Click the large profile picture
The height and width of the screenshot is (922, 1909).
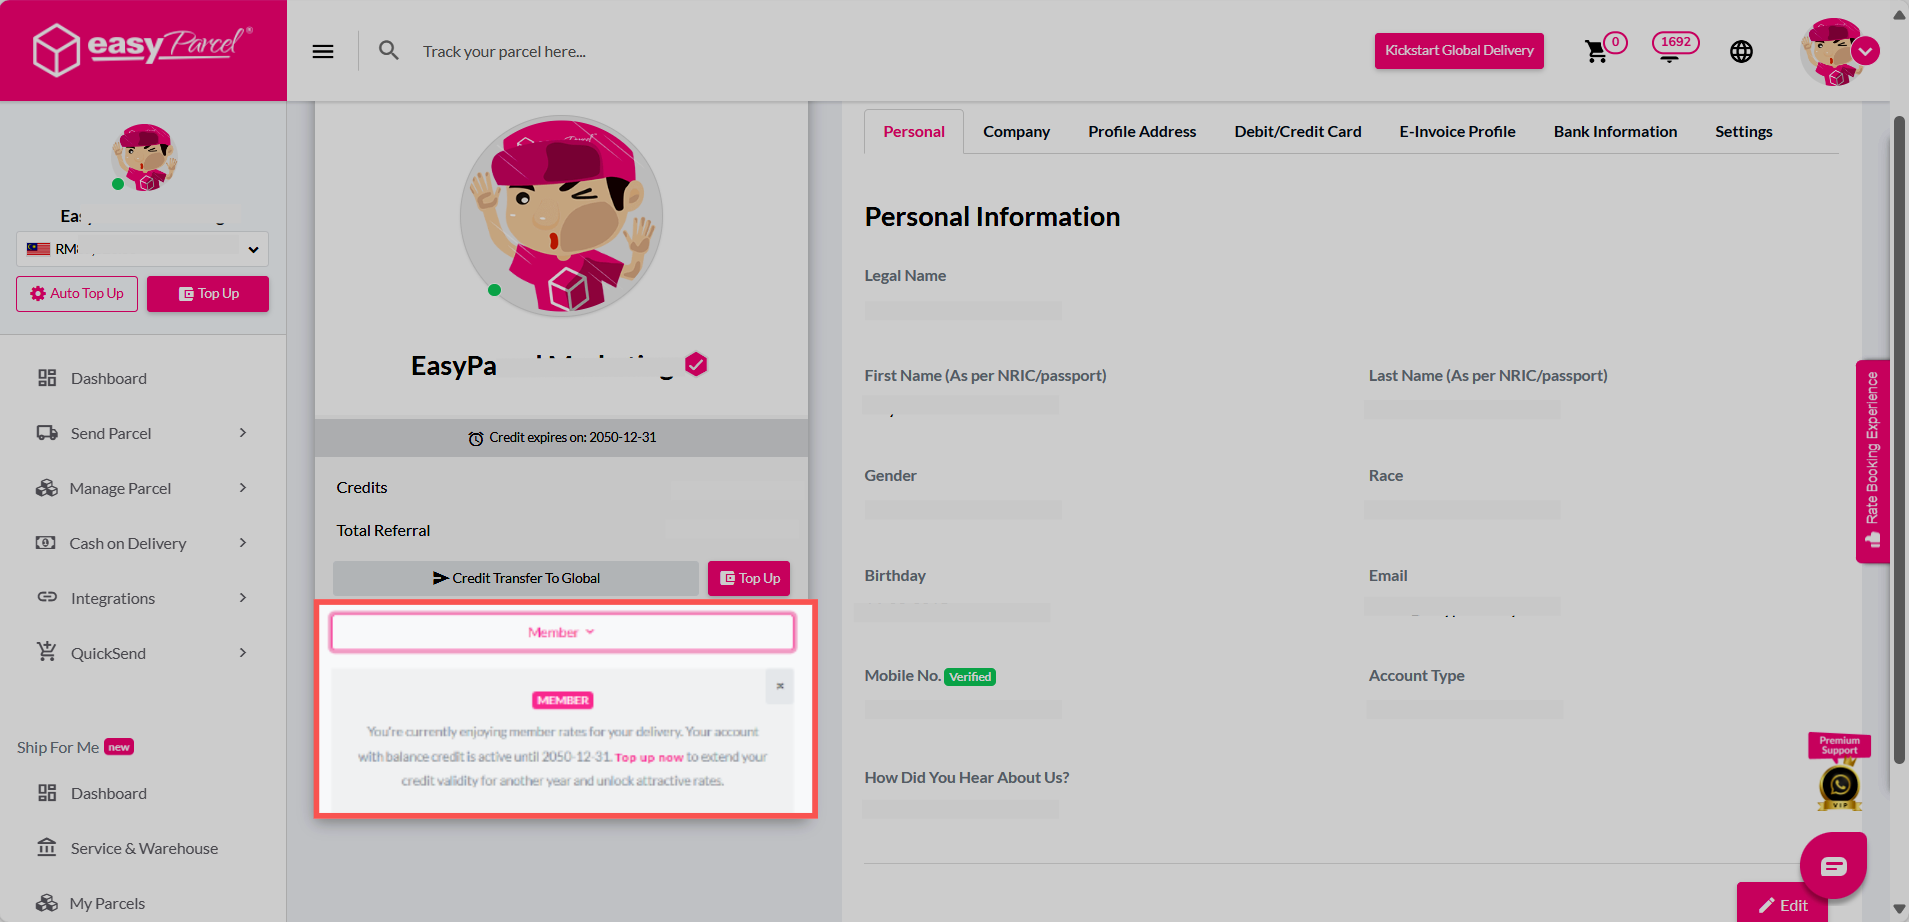tap(561, 216)
